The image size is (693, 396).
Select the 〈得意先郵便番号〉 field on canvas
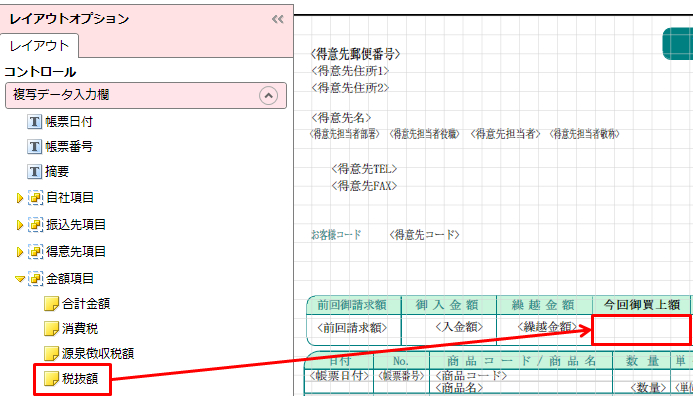pyautogui.click(x=355, y=54)
